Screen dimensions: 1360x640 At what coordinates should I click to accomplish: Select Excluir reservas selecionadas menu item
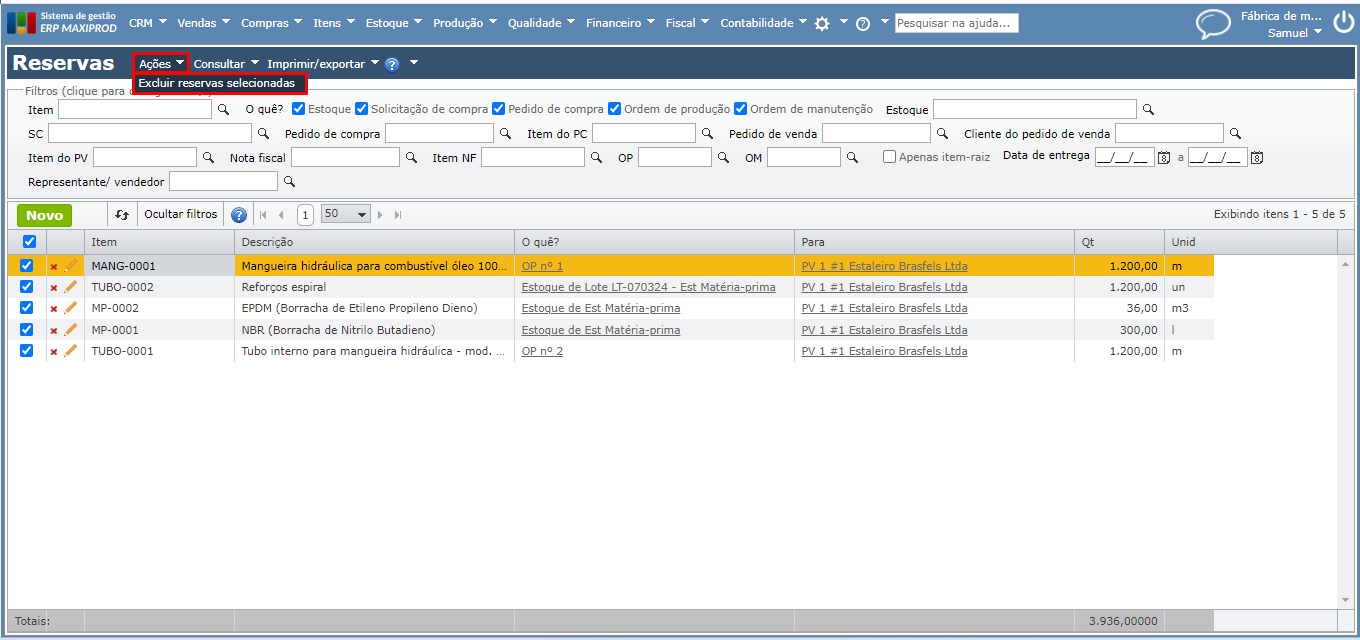(x=217, y=84)
